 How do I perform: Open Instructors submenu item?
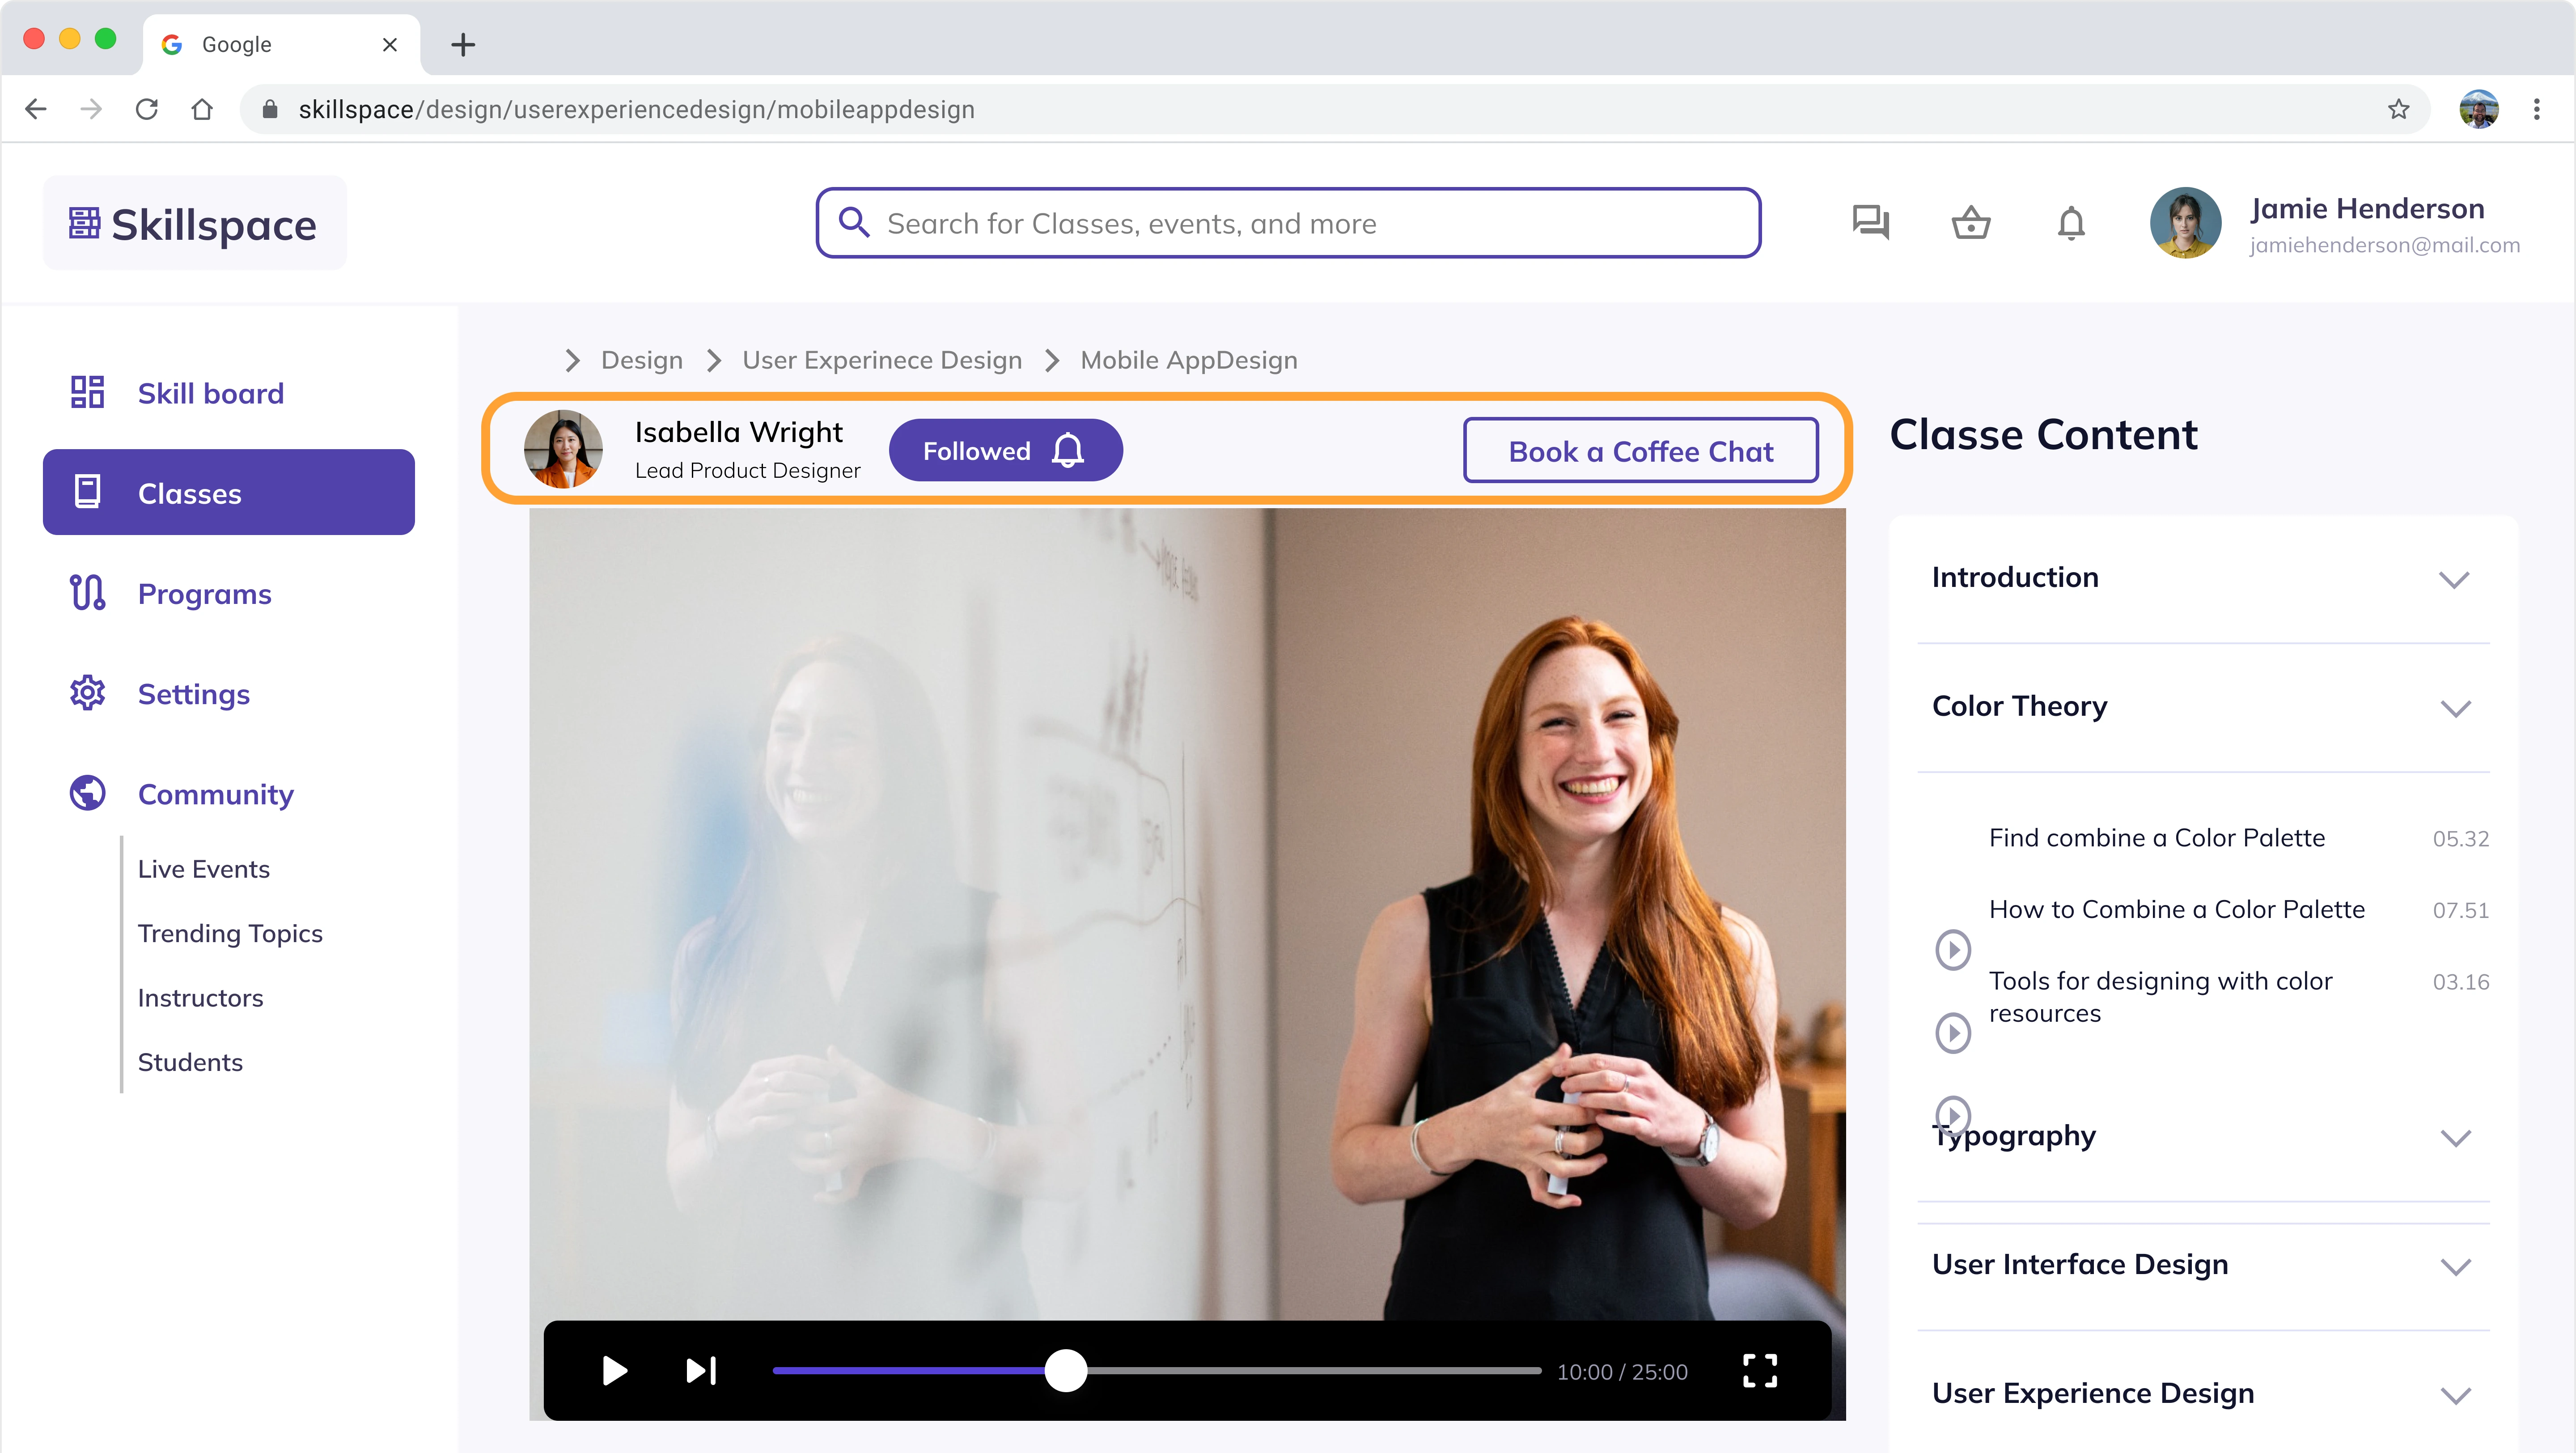201,998
